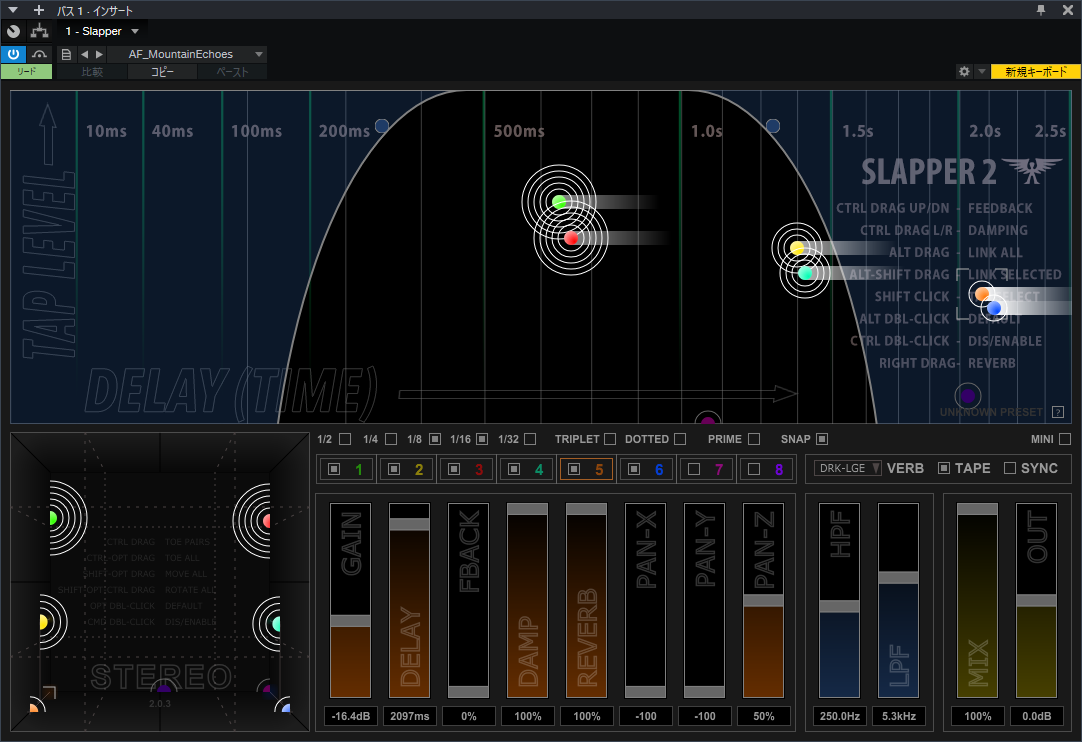Toggle the 1/16 note checkbox
1082x742 pixels.
click(x=482, y=439)
